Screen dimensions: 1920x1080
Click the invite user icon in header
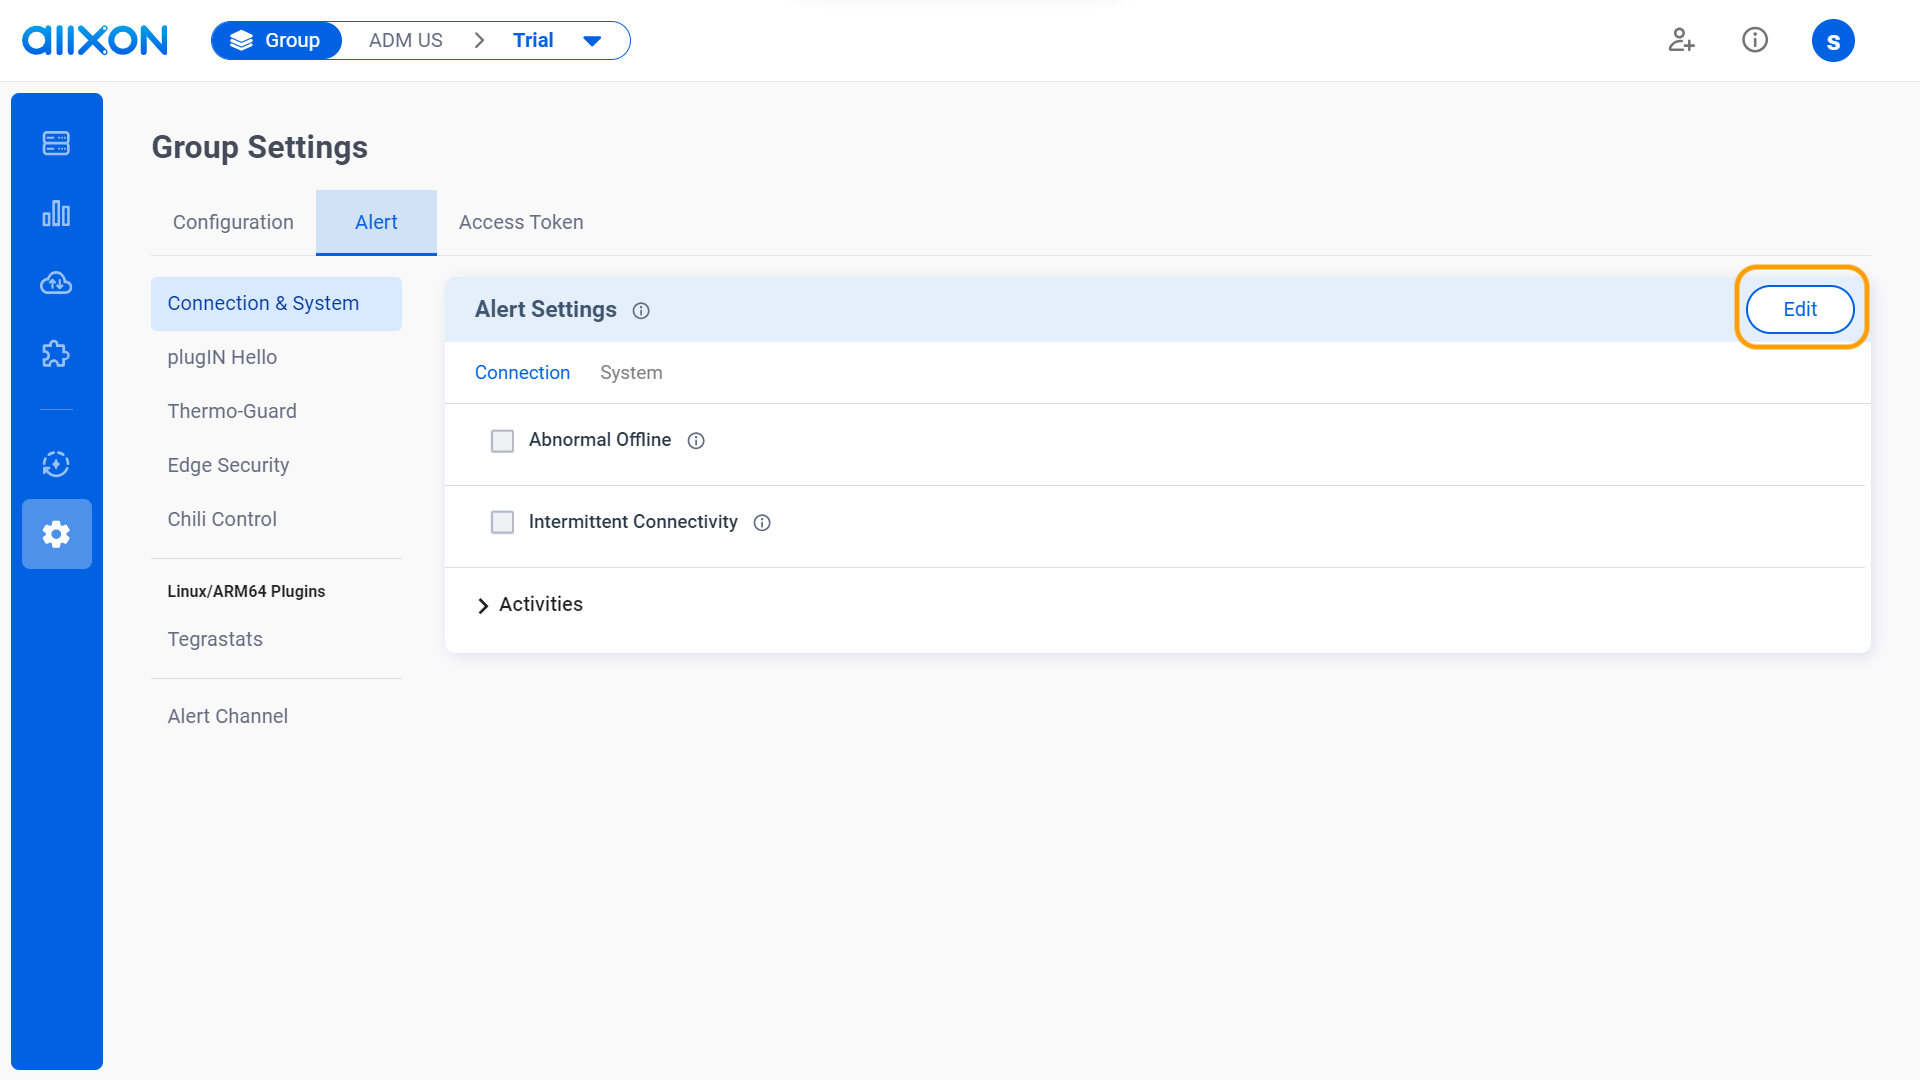click(1681, 40)
